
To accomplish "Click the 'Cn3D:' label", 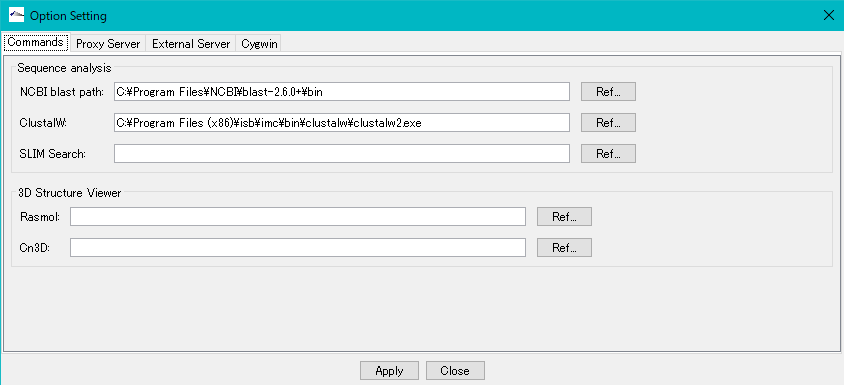I will [34, 248].
